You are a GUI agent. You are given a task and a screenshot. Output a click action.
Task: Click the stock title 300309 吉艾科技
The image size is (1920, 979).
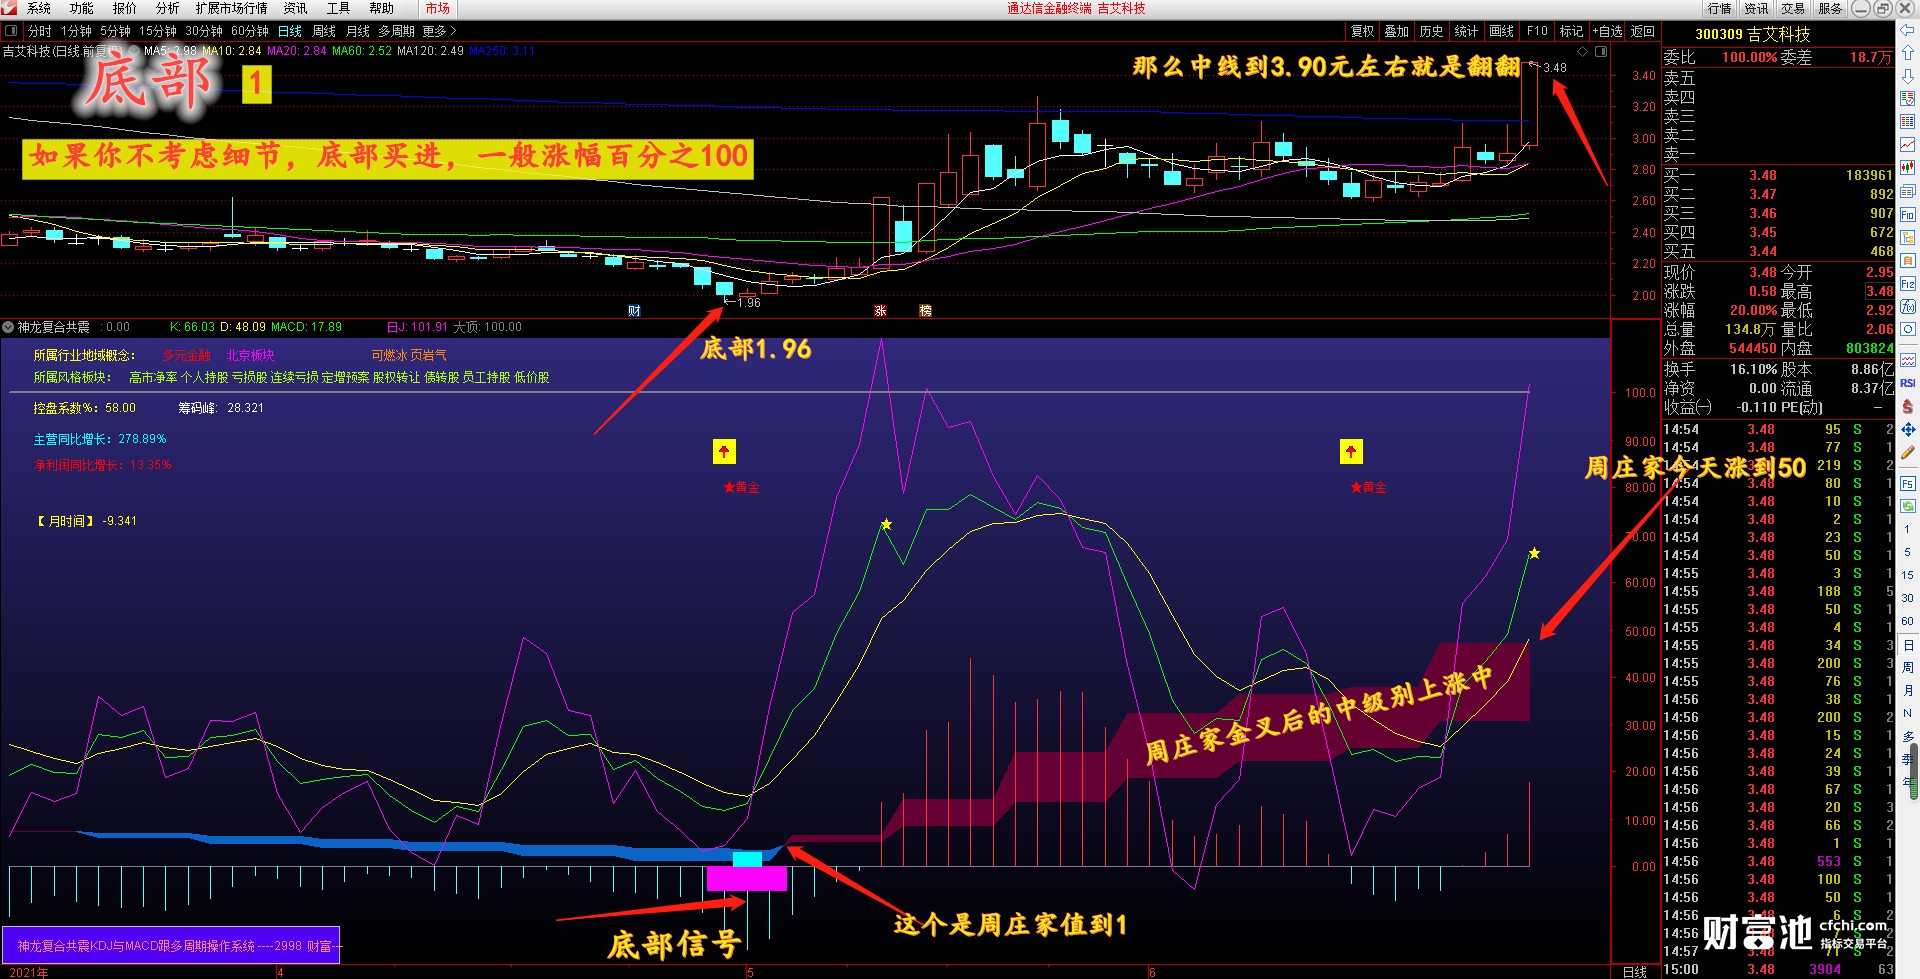tap(1753, 34)
